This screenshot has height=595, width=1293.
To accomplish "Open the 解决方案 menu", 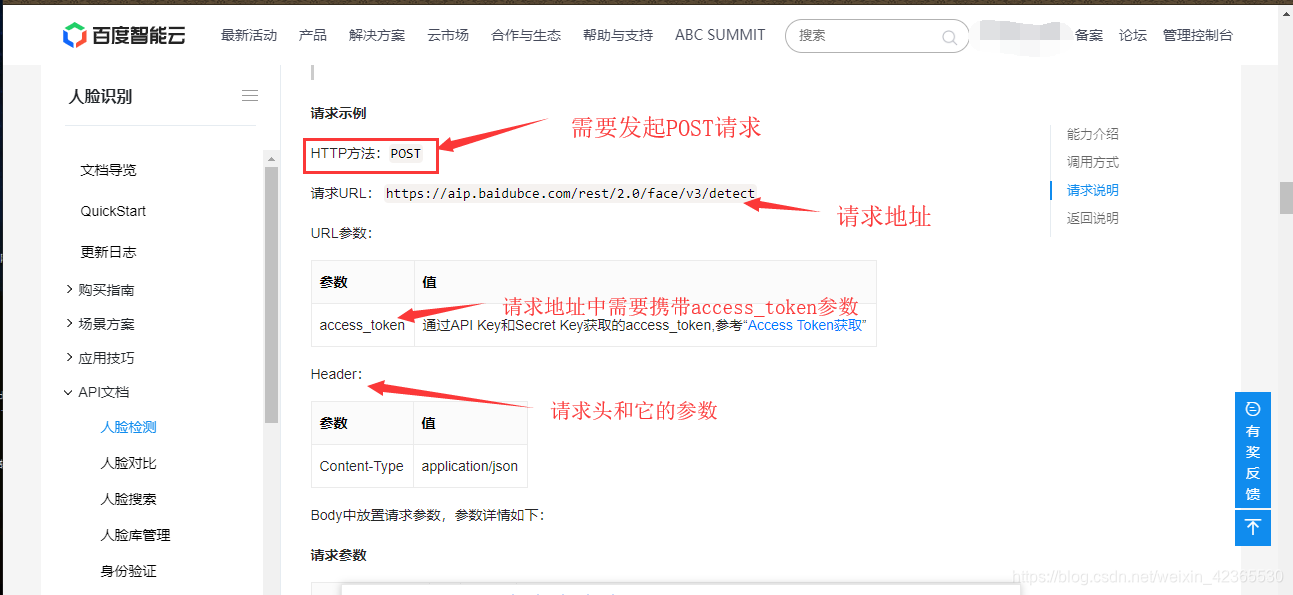I will pyautogui.click(x=377, y=35).
